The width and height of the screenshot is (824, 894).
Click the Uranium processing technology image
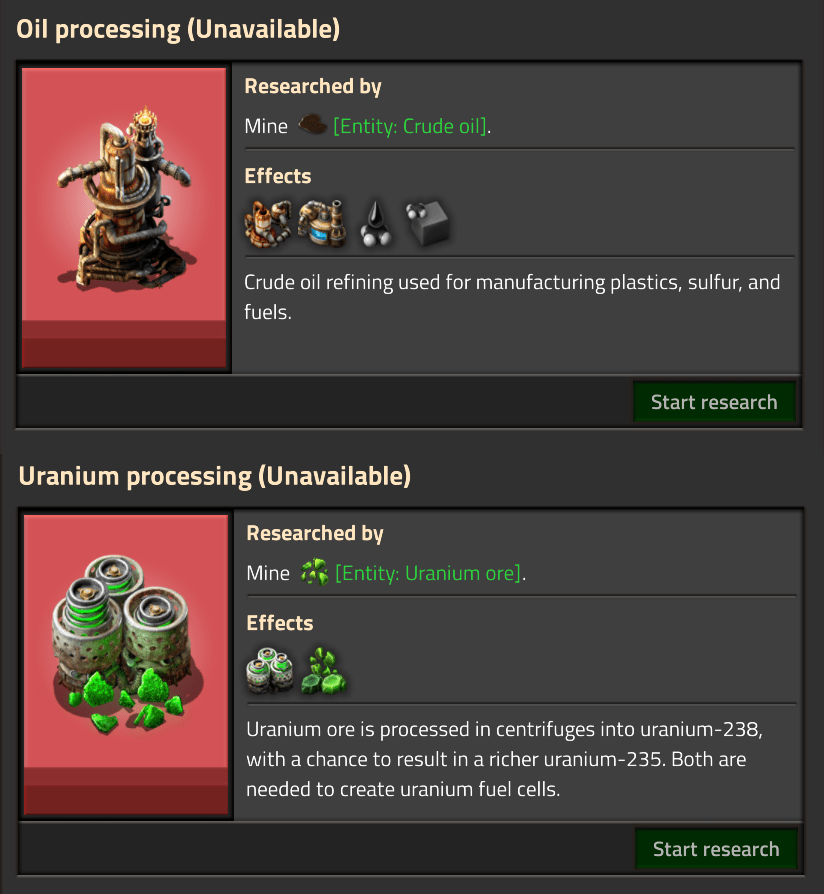click(126, 665)
